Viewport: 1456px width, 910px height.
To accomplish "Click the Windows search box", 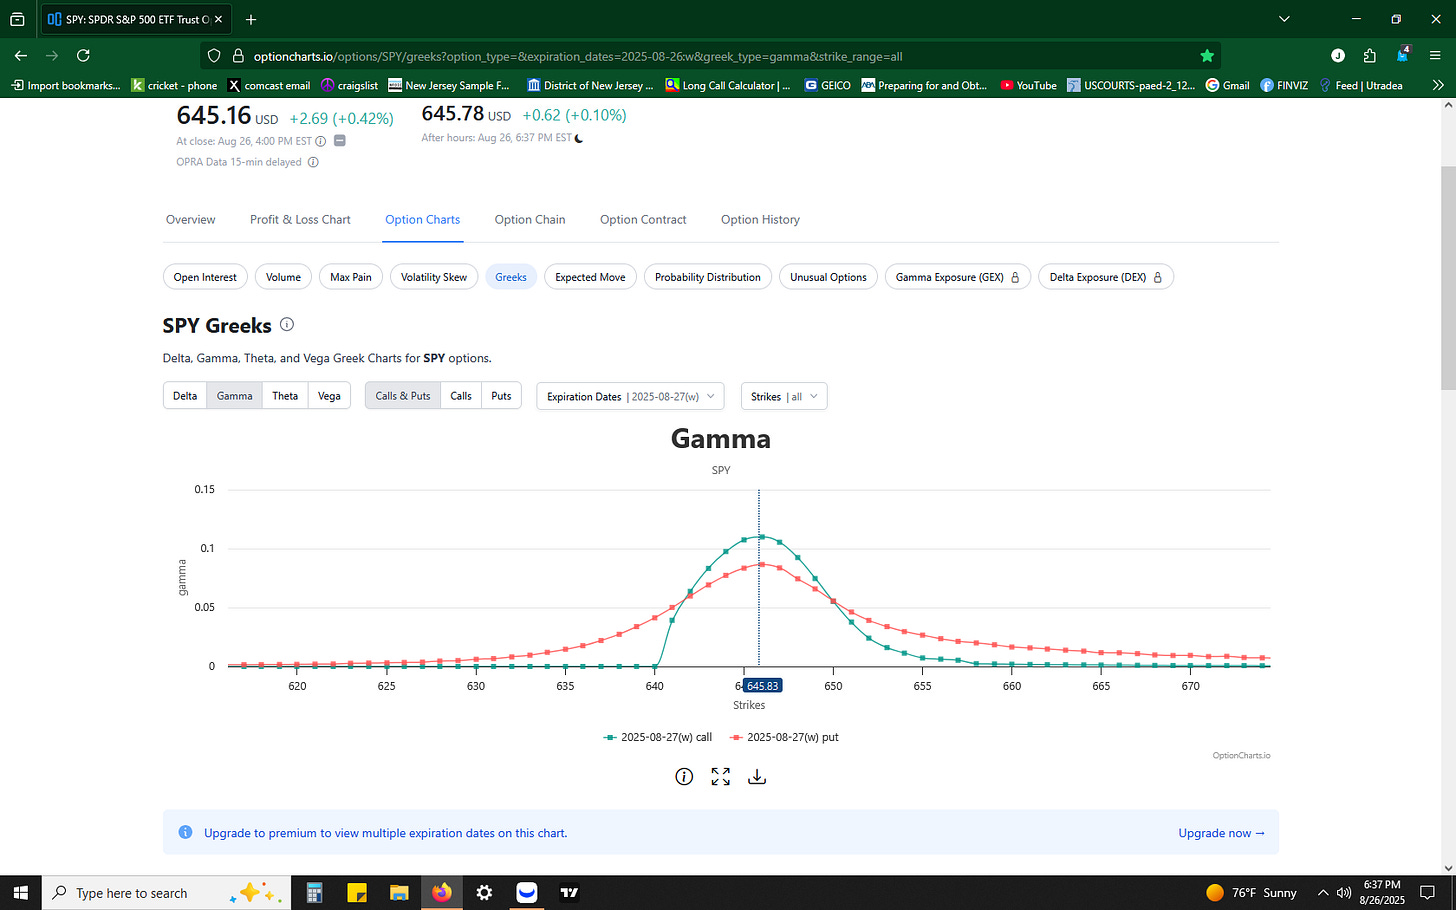I will 167,892.
